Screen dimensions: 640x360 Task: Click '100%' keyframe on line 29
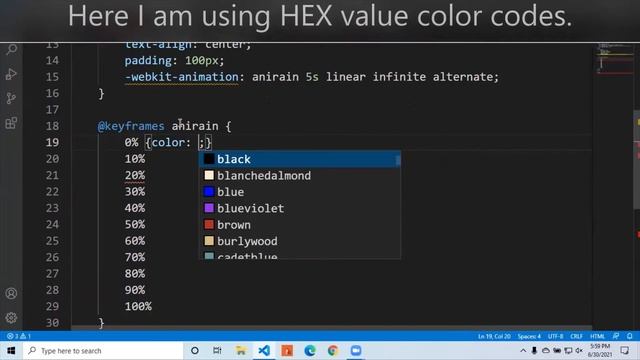[138, 306]
